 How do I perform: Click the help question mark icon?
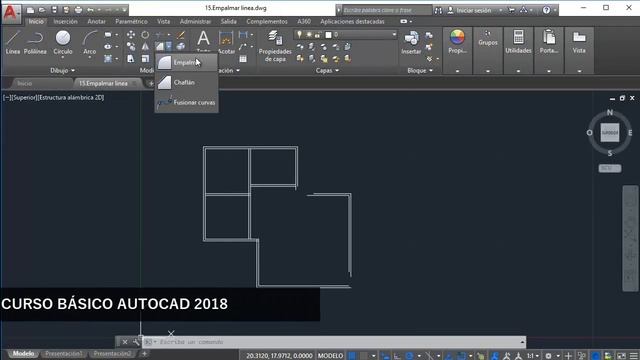click(x=546, y=10)
